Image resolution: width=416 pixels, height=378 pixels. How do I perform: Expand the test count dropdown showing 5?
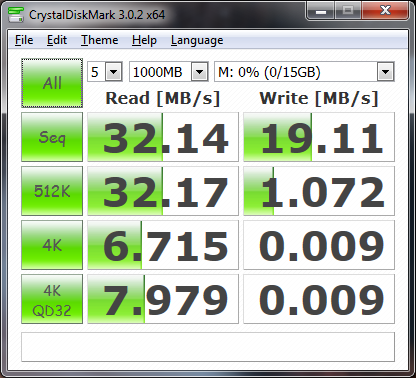pos(114,72)
